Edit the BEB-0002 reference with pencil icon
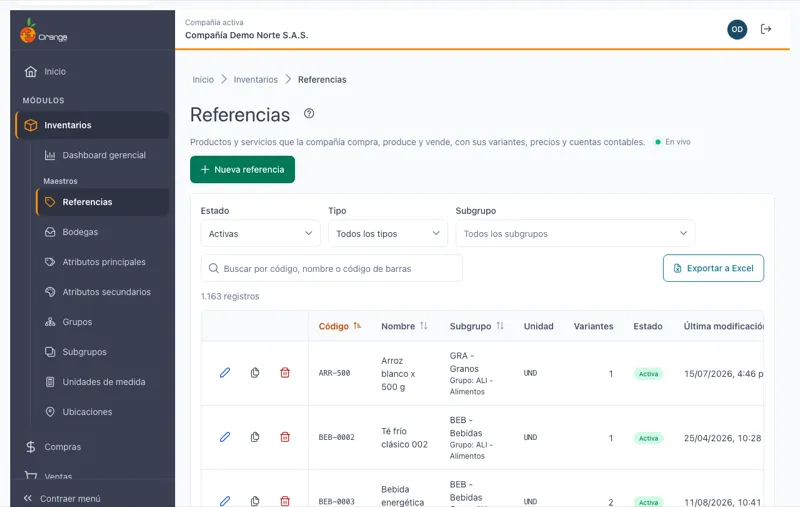This screenshot has height=507, width=800. [225, 437]
